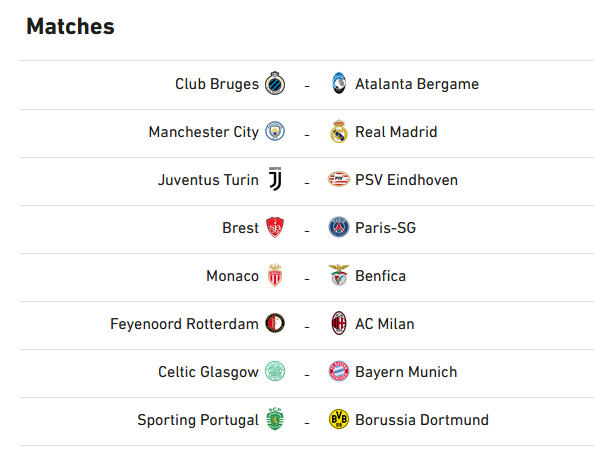The height and width of the screenshot is (450, 611).
Task: Select the Manchester City badge
Action: (x=275, y=131)
